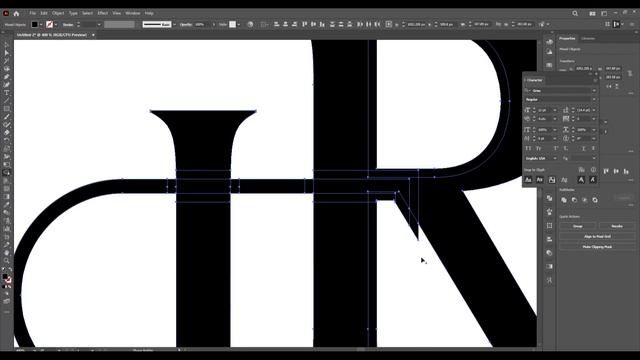Image resolution: width=640 pixels, height=360 pixels.
Task: Open the graphic style dropdown arrow
Action: pyautogui.click(x=239, y=24)
